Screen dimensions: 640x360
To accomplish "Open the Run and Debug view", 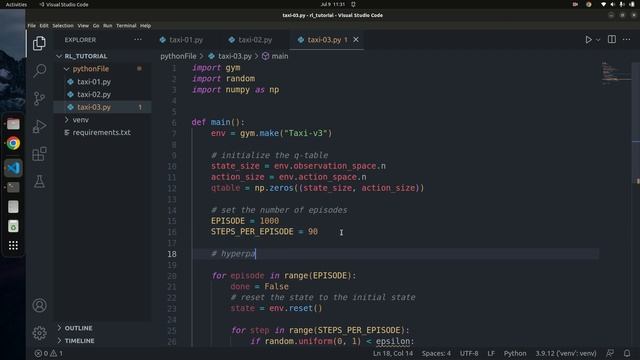I will pos(40,126).
